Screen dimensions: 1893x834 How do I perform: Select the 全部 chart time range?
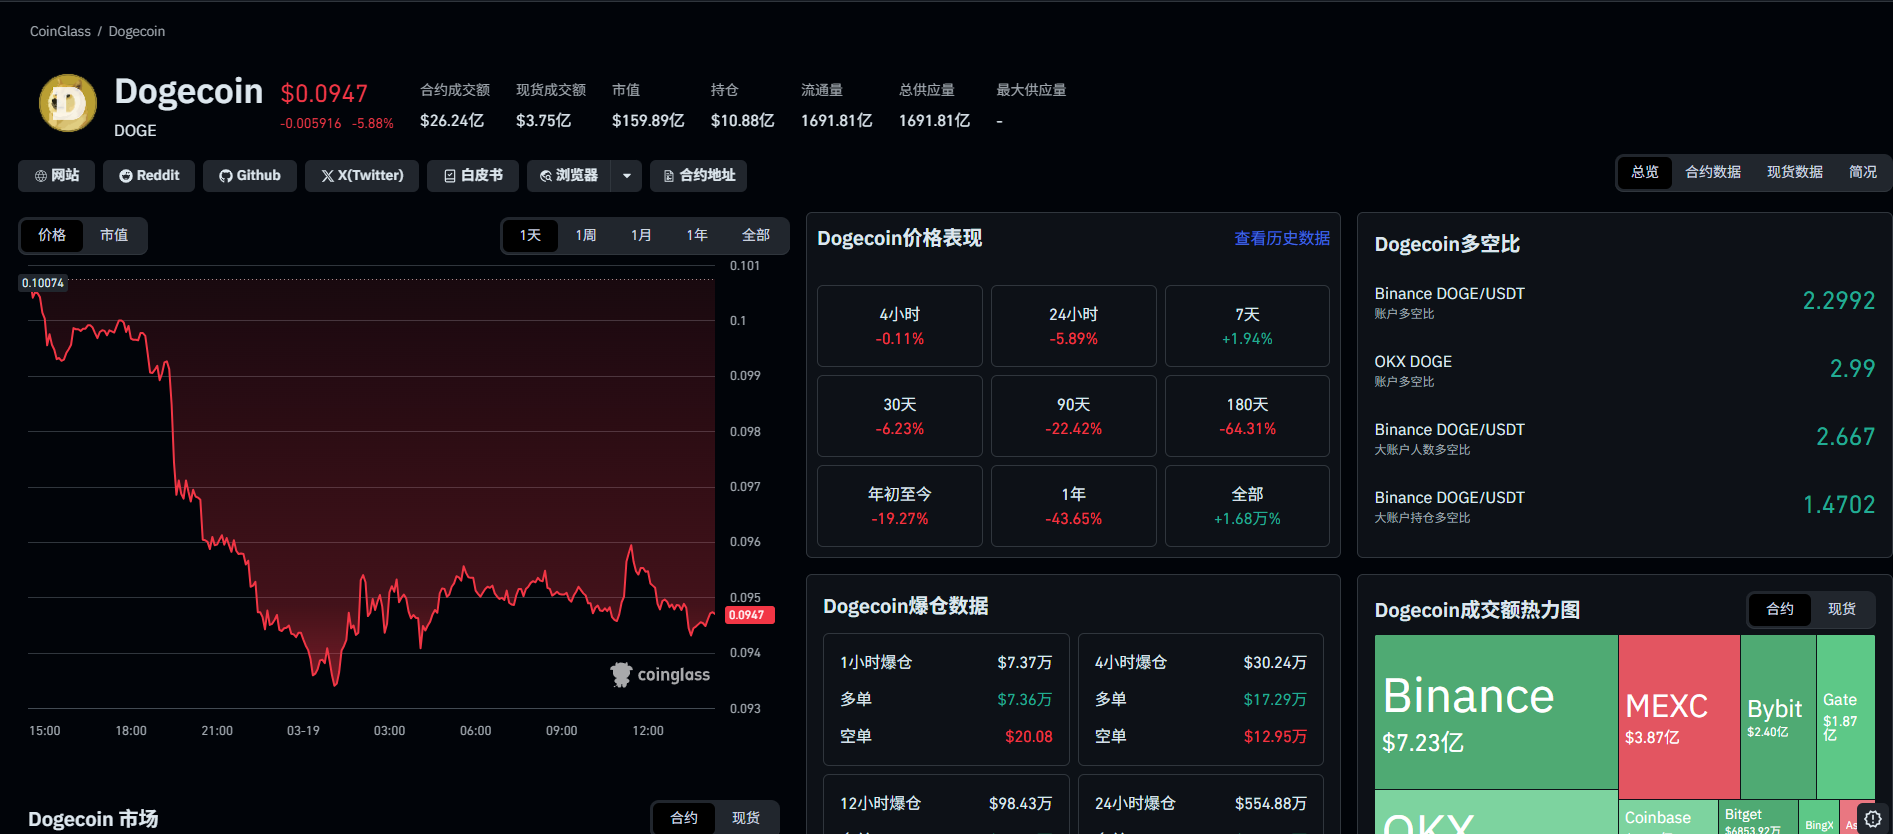[755, 235]
